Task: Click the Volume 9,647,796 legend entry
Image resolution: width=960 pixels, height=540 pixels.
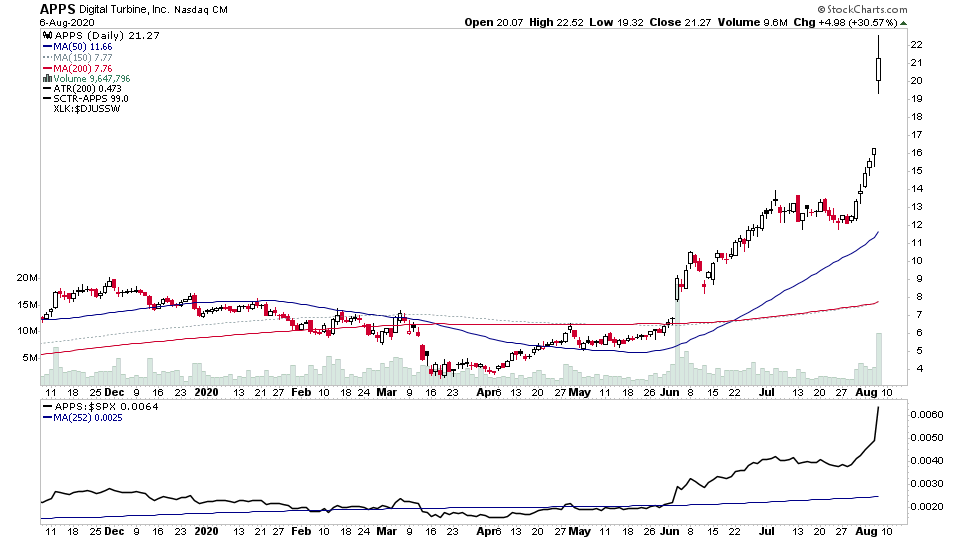Action: (92, 78)
